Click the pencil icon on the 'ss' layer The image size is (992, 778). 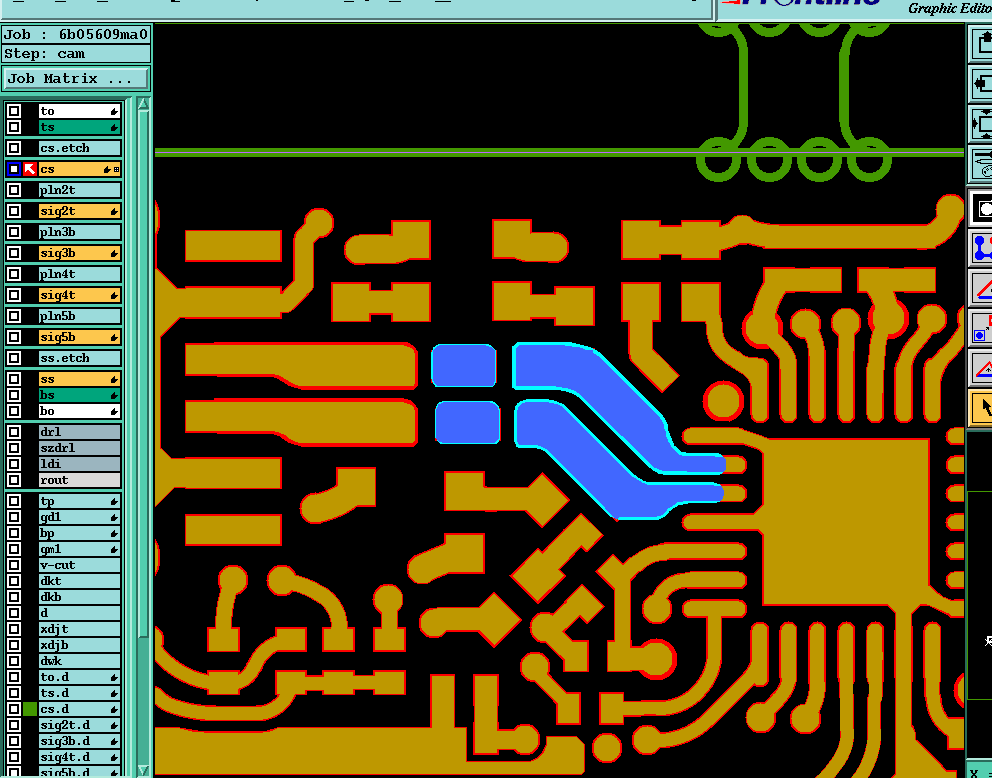pos(114,380)
